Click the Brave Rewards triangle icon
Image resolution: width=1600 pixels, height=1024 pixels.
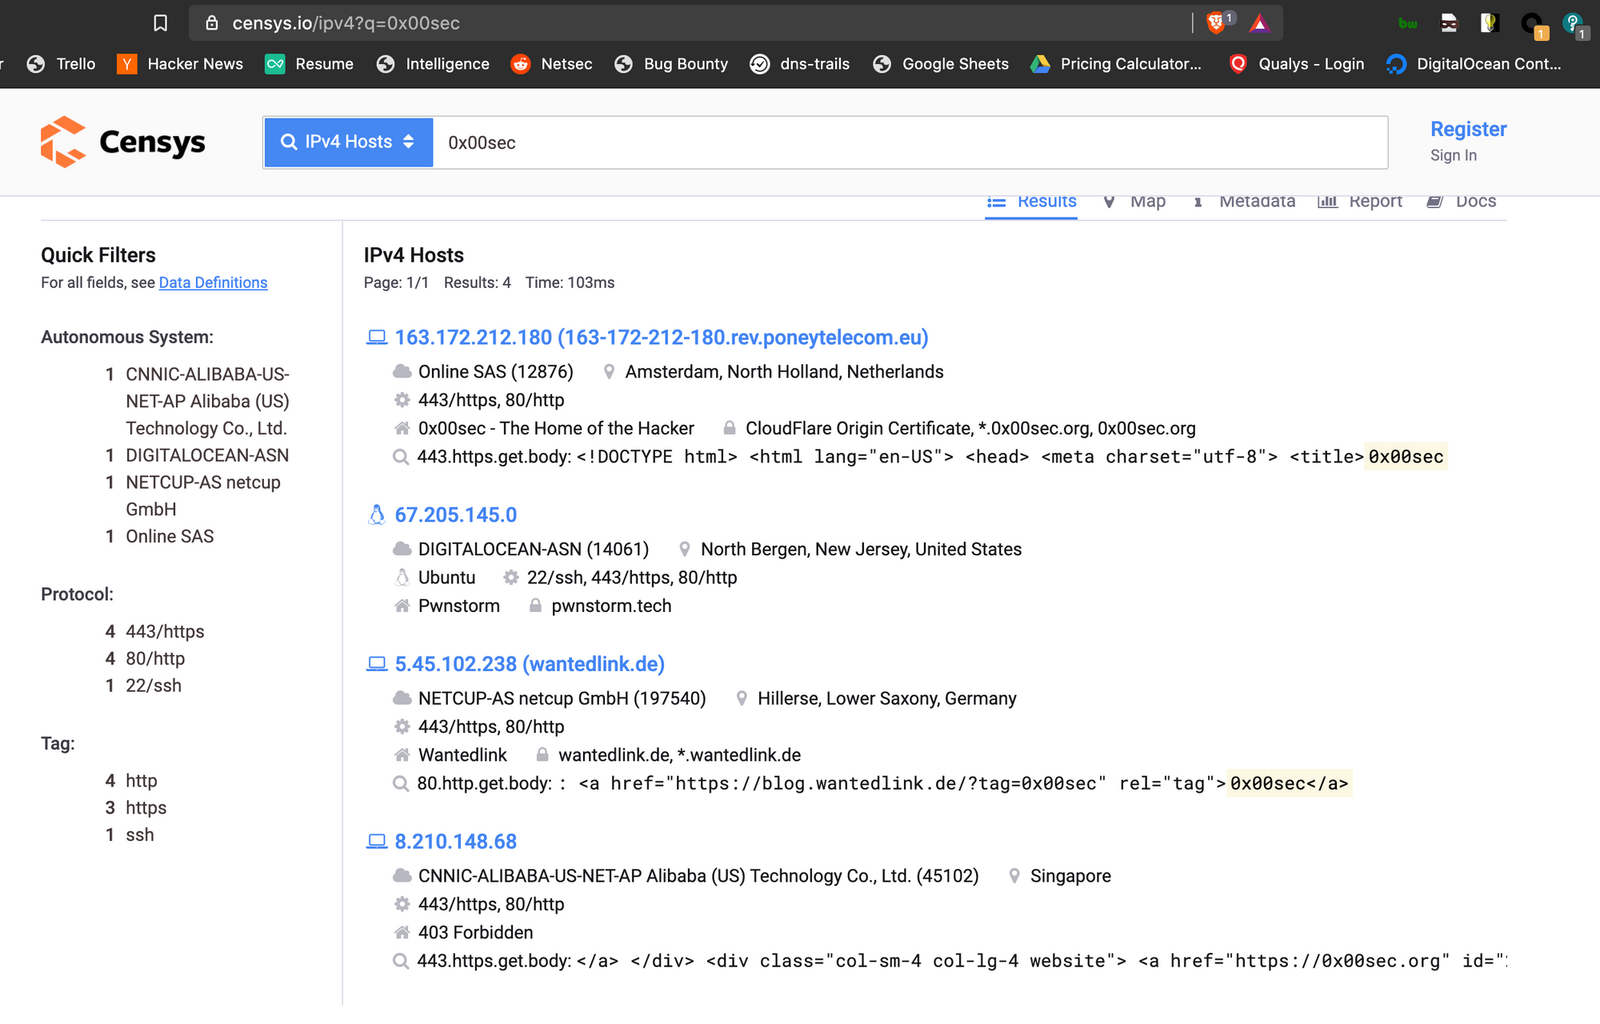point(1260,23)
